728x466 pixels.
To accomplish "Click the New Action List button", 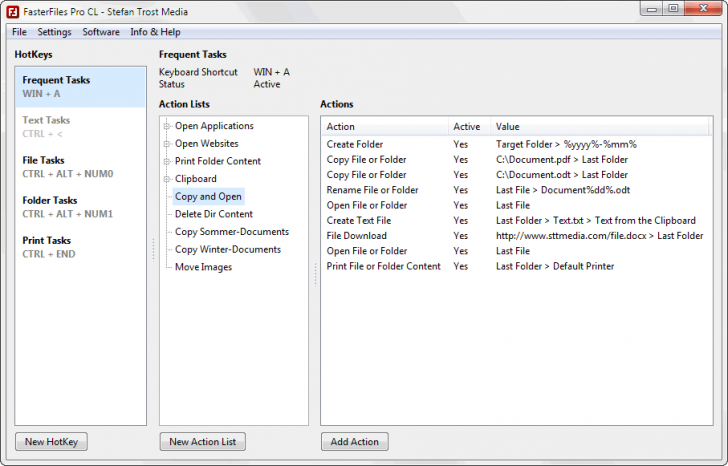I will click(x=202, y=441).
